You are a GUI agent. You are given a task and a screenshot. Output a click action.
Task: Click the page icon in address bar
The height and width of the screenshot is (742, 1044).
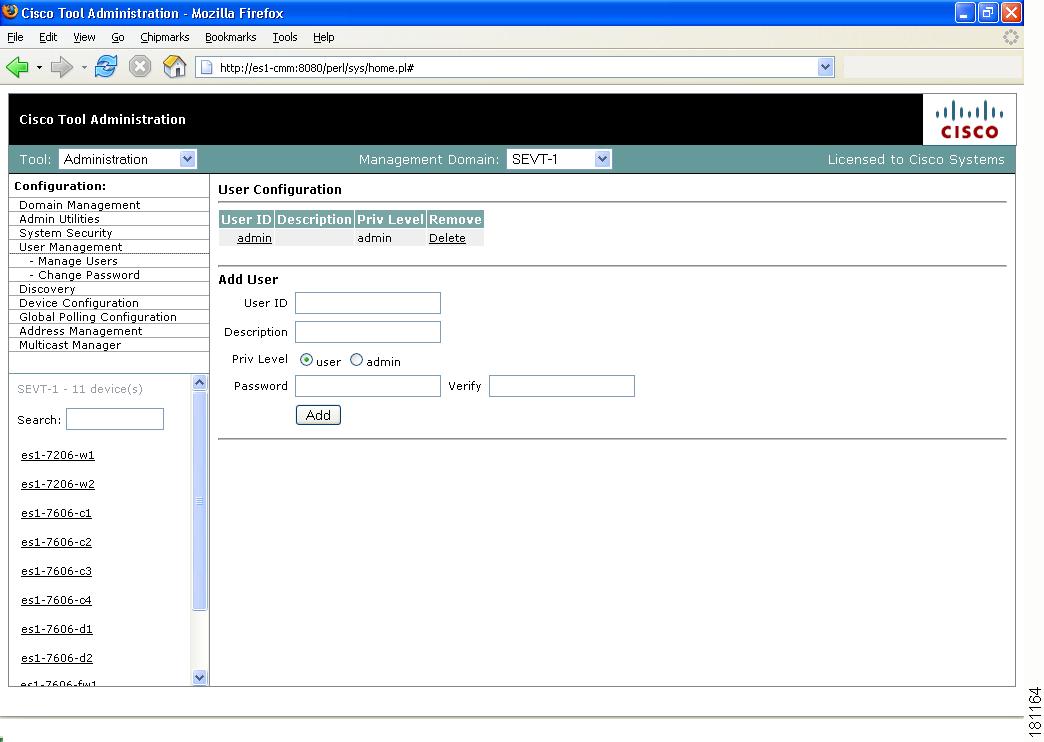pos(206,67)
